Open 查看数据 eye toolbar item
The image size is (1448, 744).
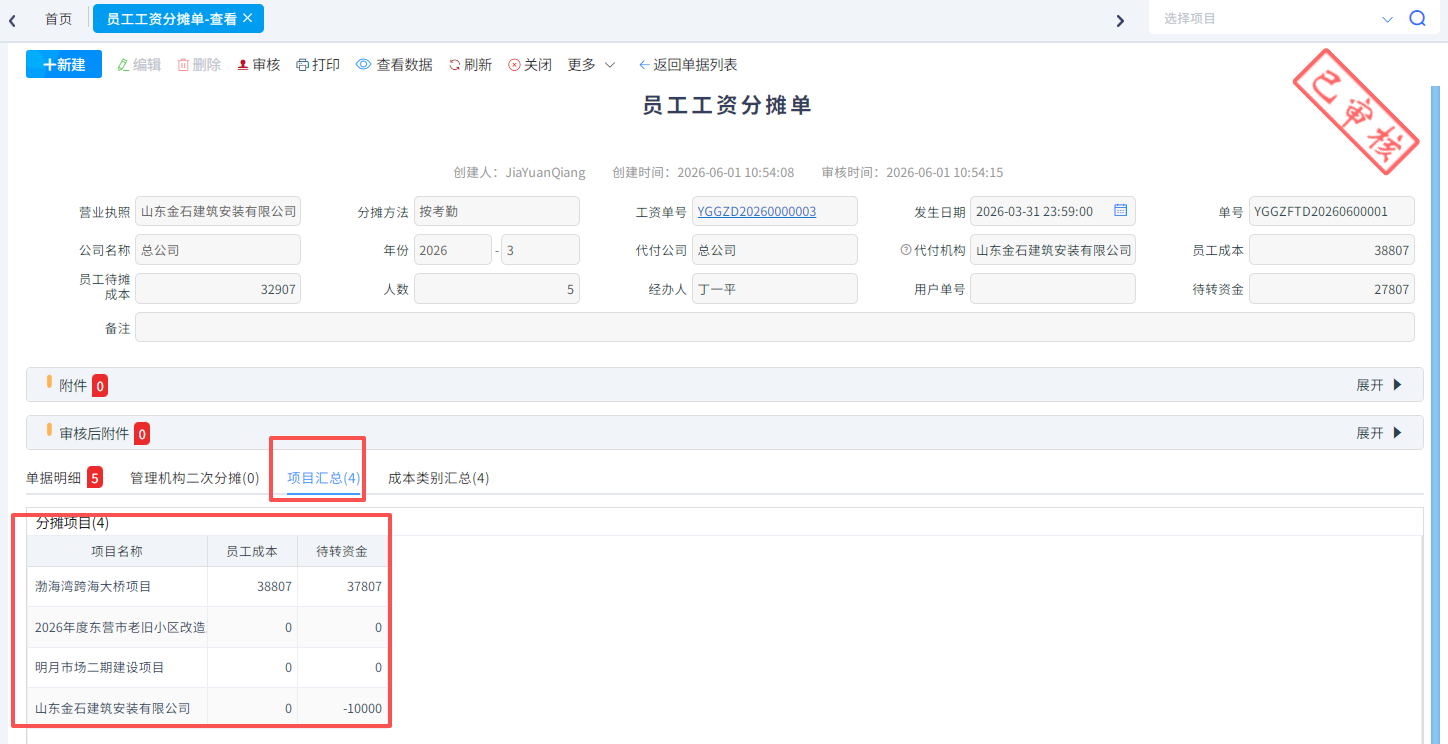(x=394, y=65)
